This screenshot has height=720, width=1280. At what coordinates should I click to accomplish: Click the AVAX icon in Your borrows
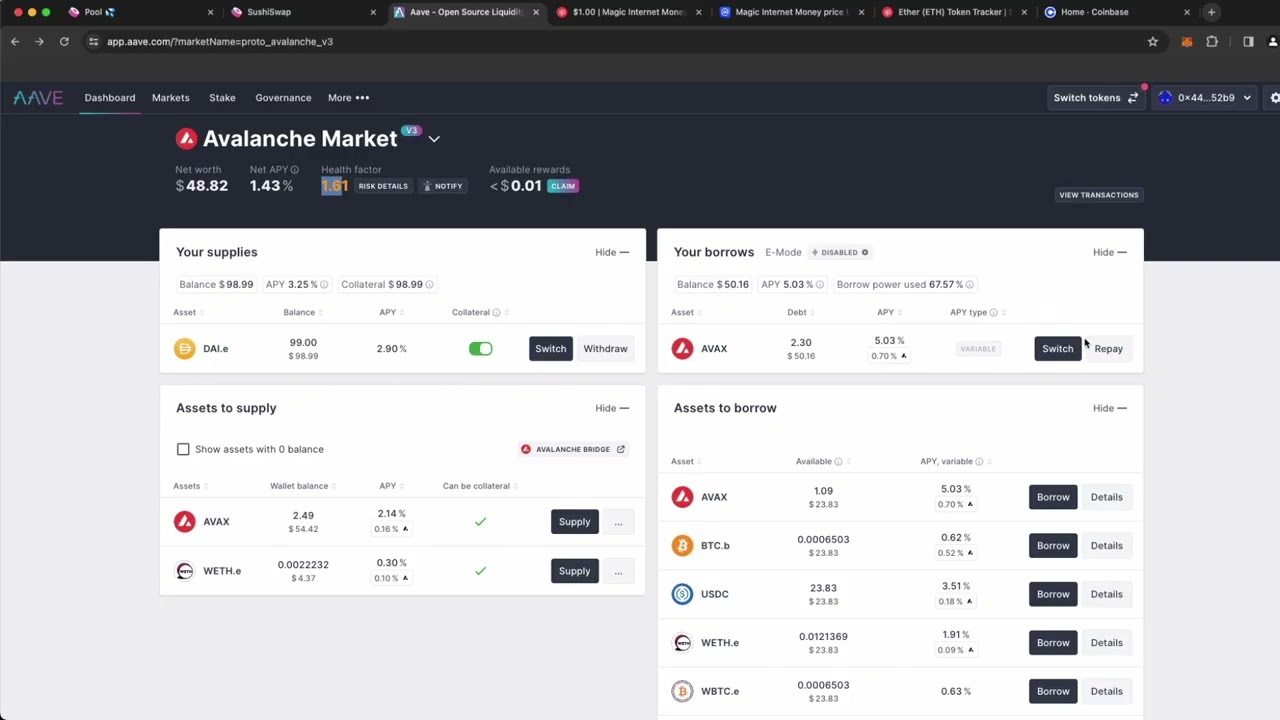point(682,349)
